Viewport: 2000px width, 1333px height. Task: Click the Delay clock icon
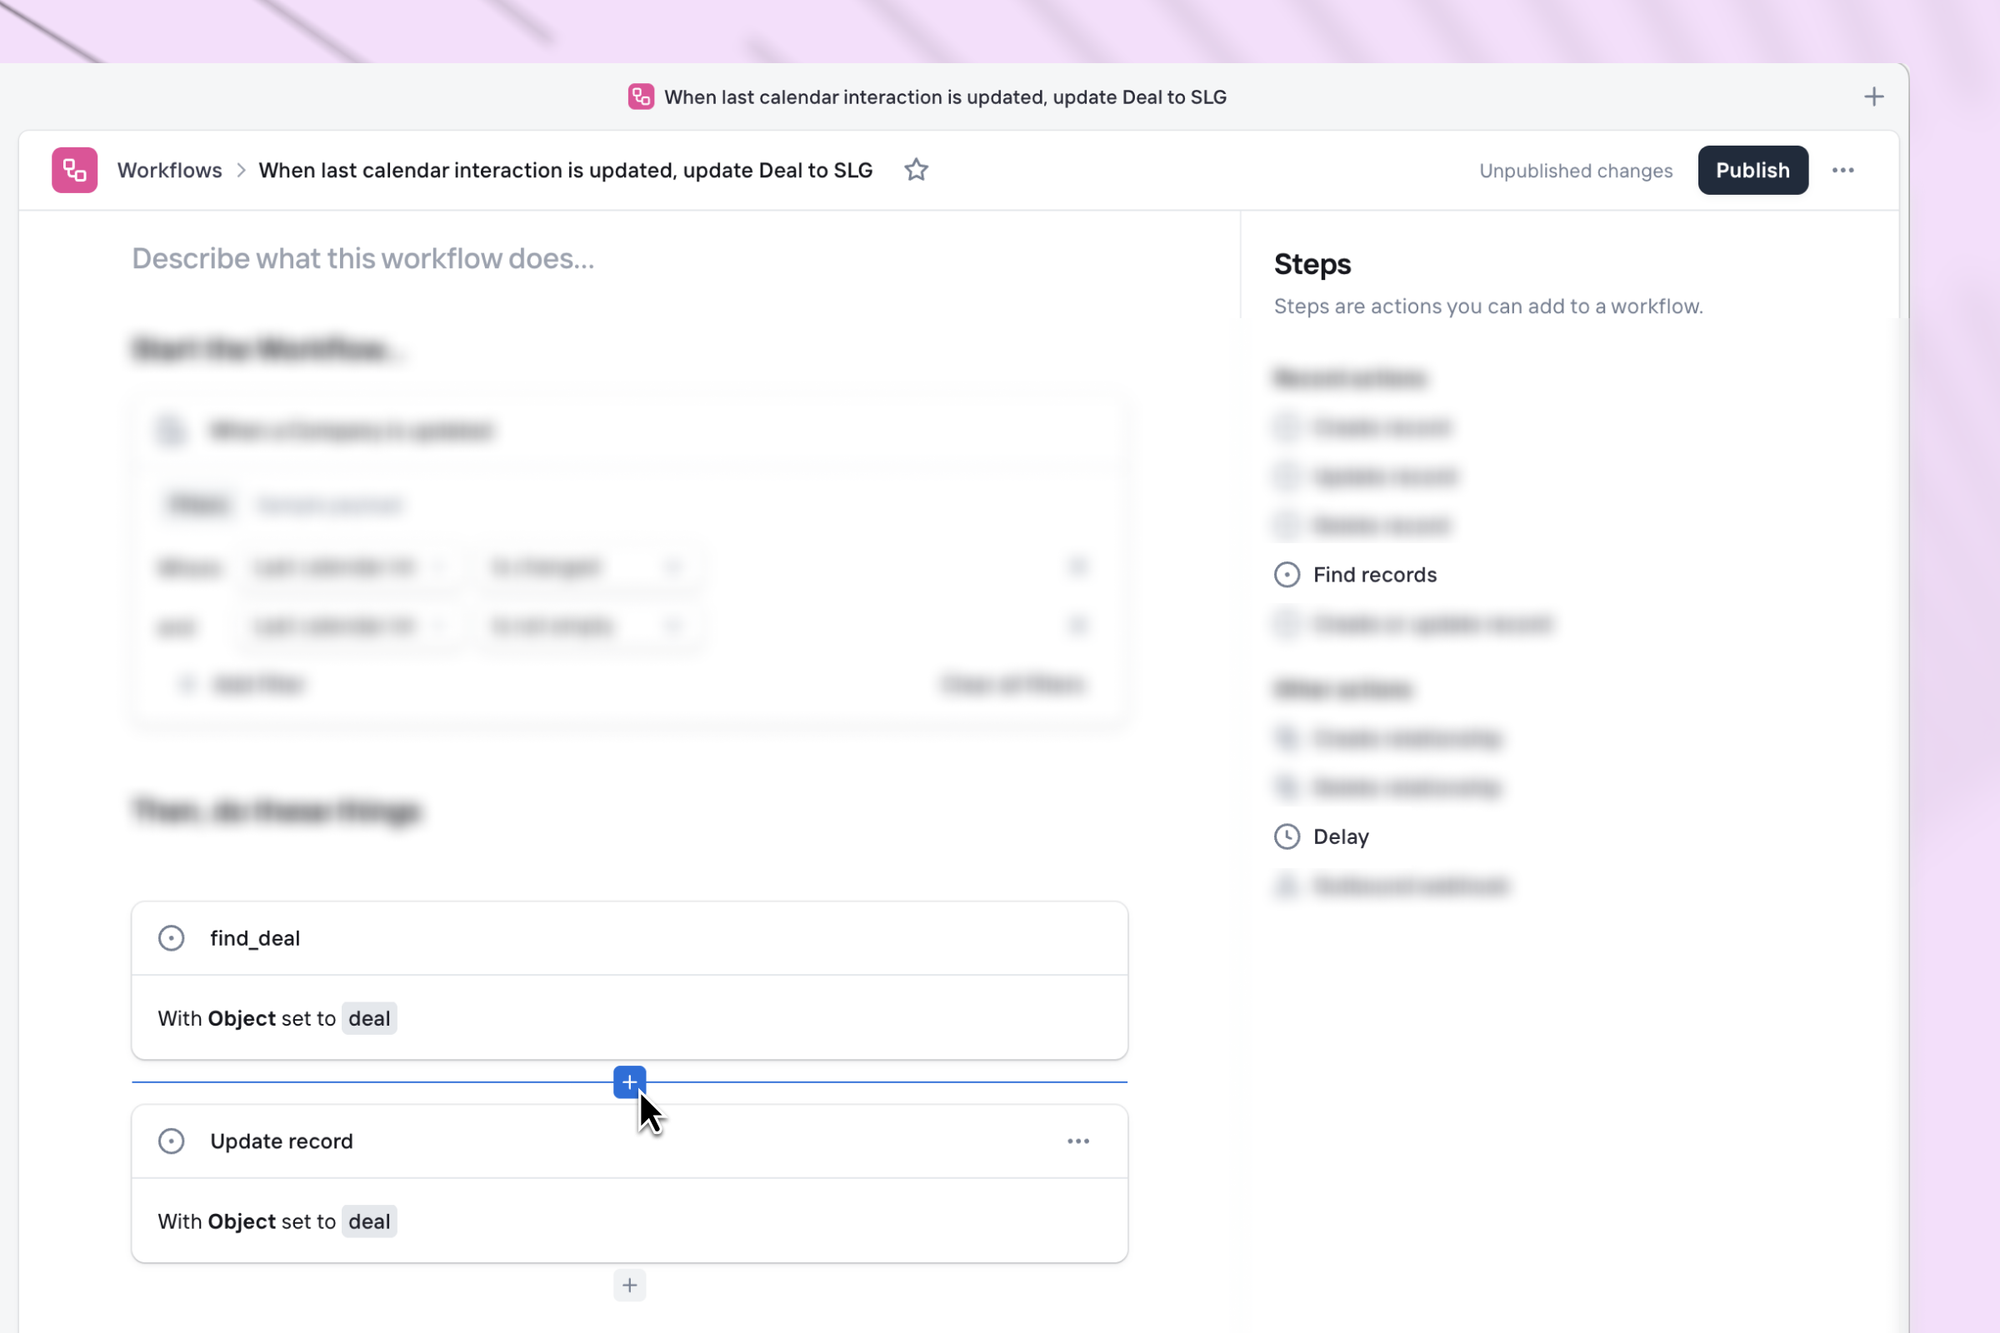tap(1287, 837)
